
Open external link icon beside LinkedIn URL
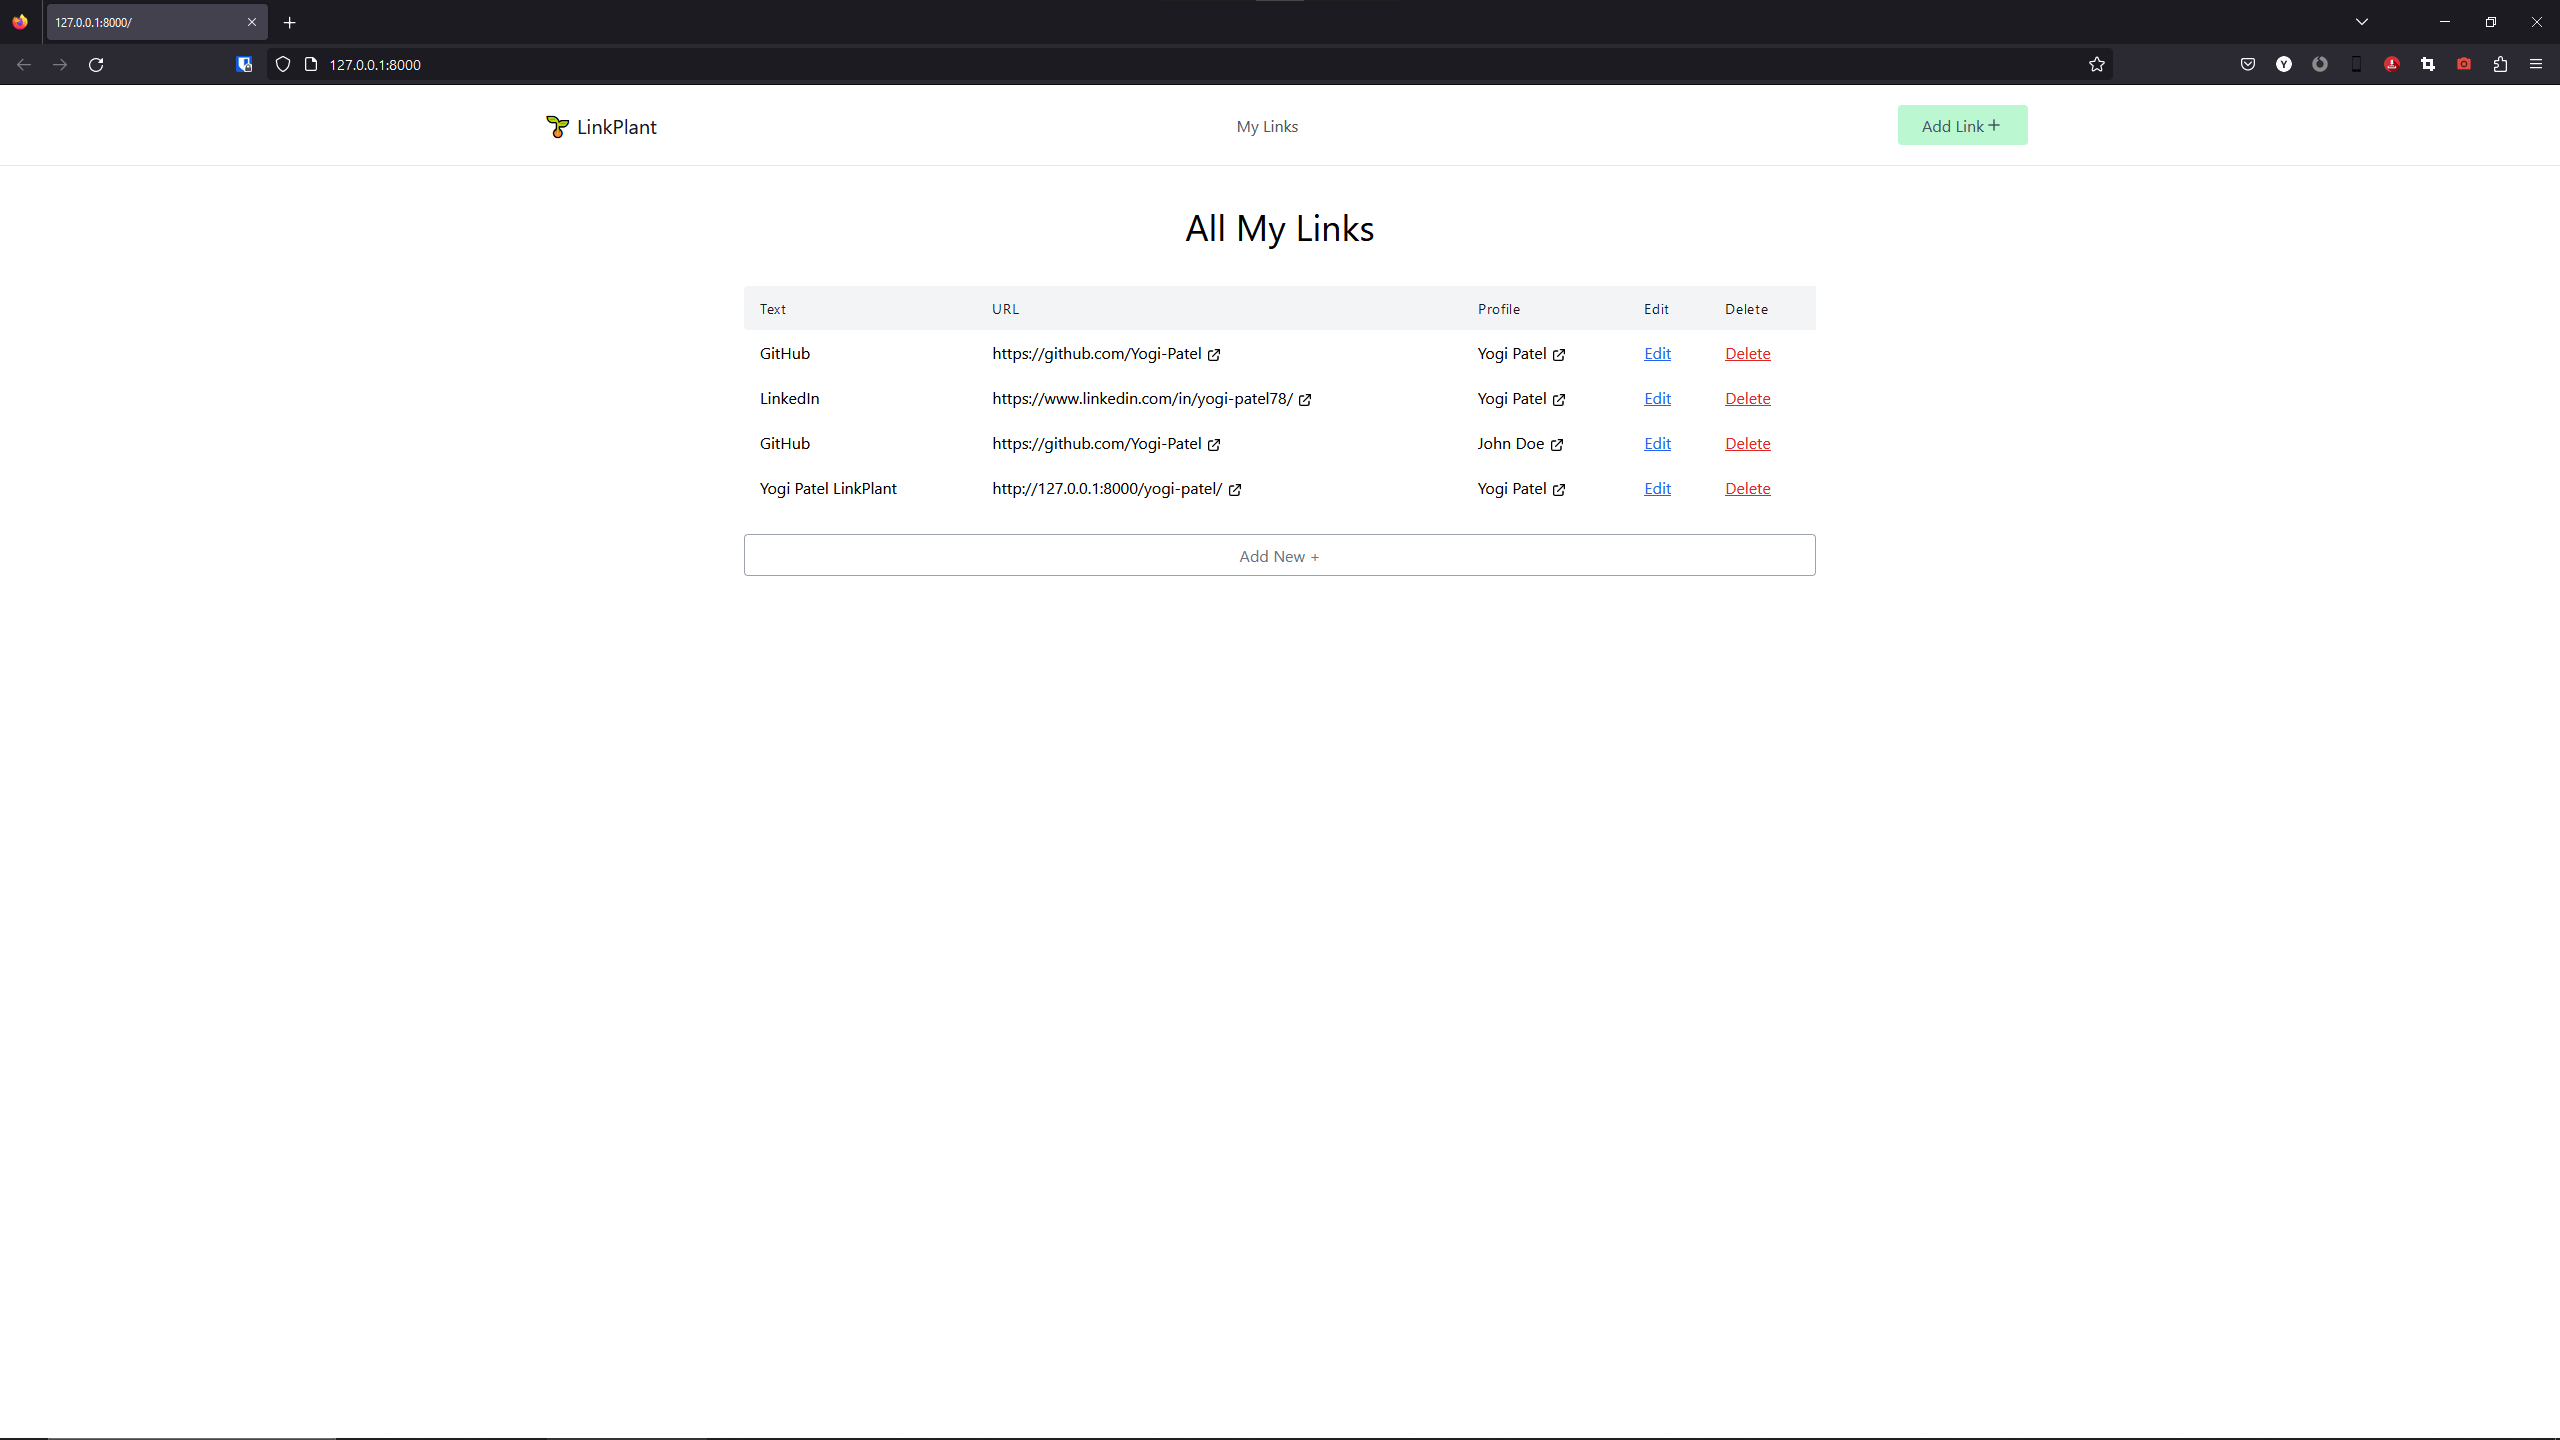click(x=1305, y=400)
